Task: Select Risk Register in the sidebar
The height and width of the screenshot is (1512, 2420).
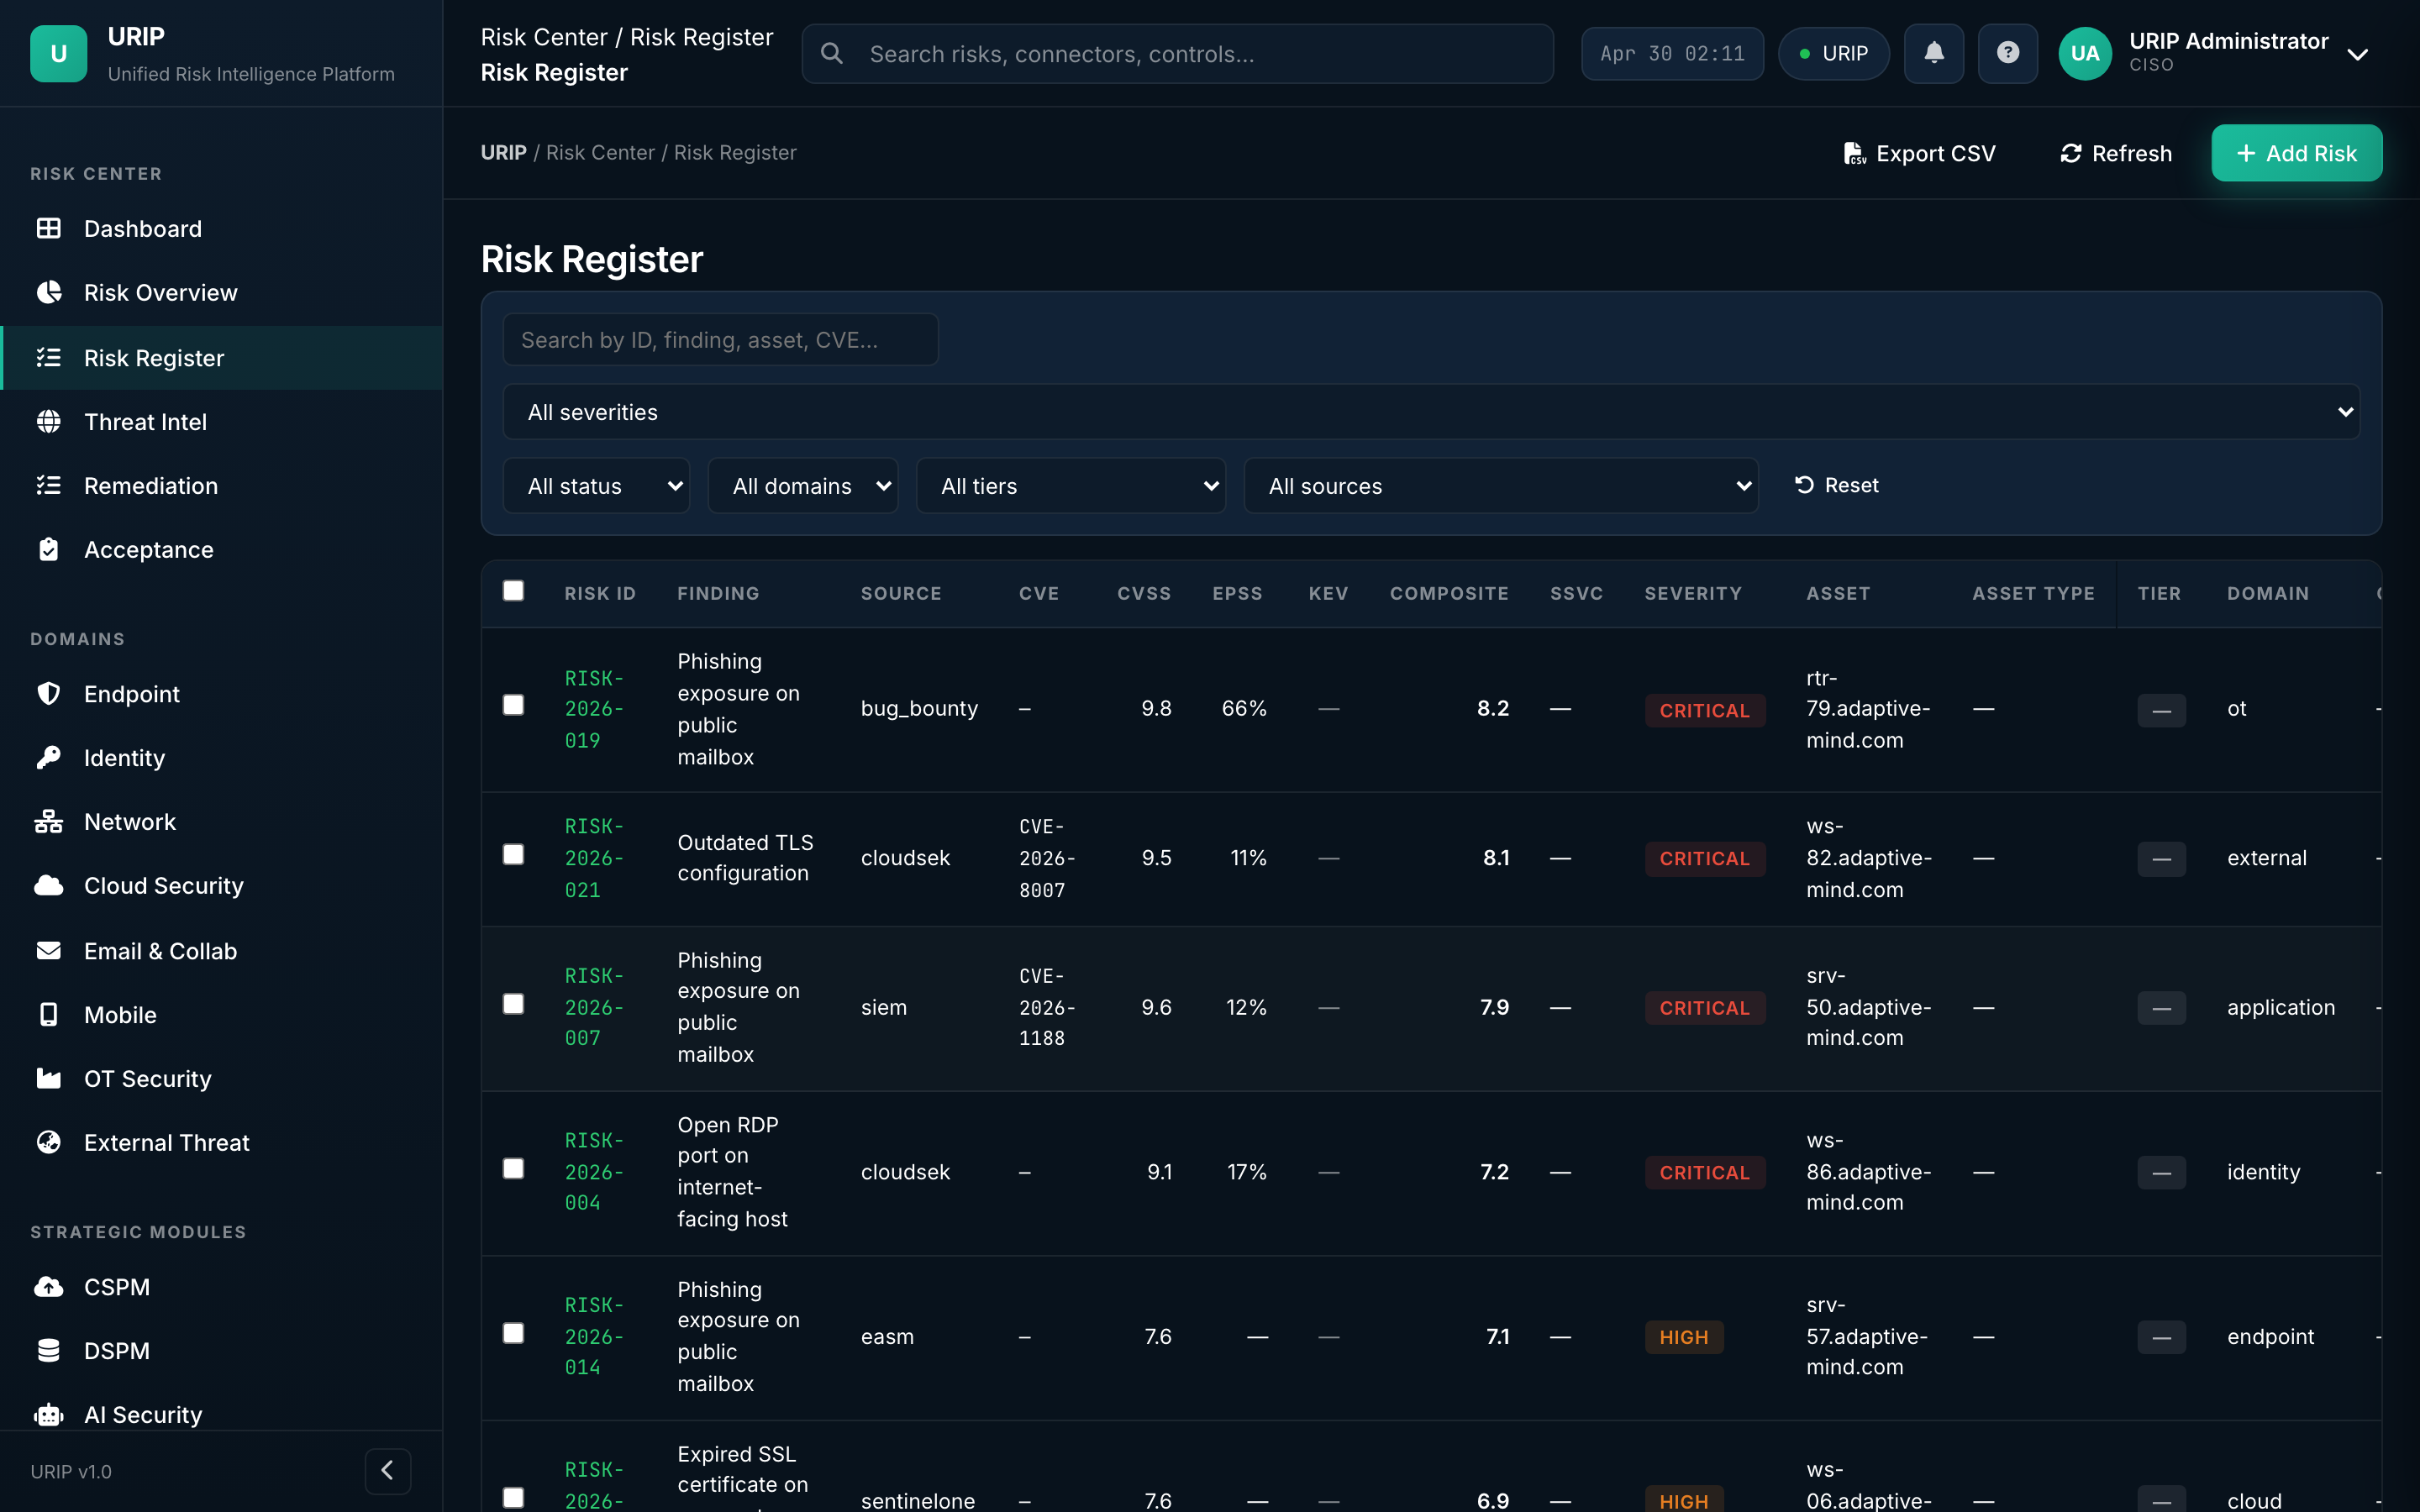Action: click(221, 358)
